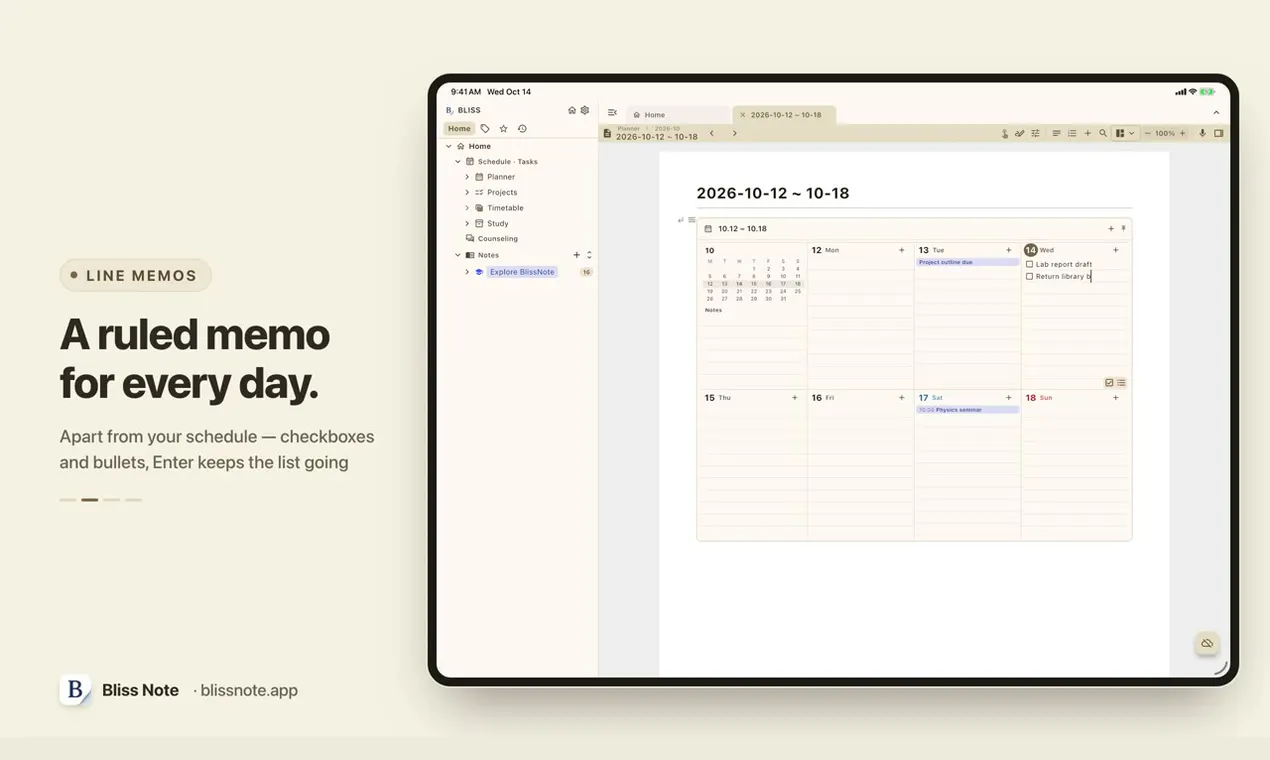The width and height of the screenshot is (1270, 760).
Task: Open the settings gear in the sidebar header
Action: [x=585, y=110]
